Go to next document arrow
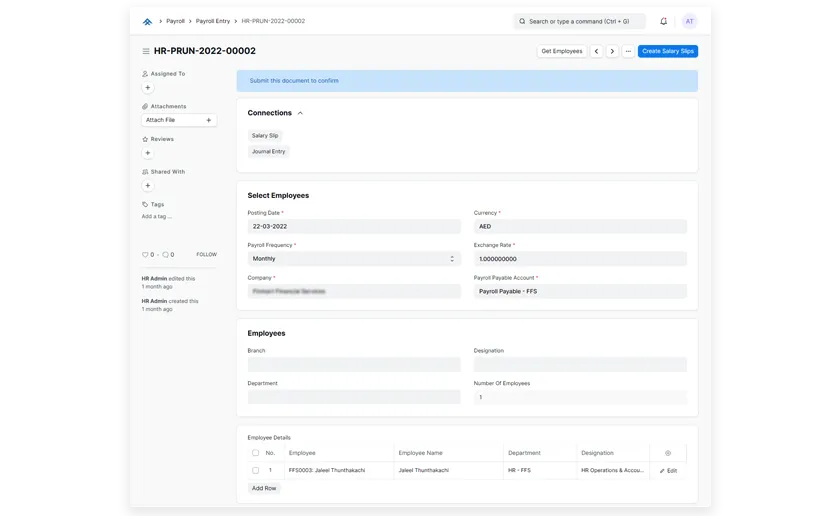 612,51
